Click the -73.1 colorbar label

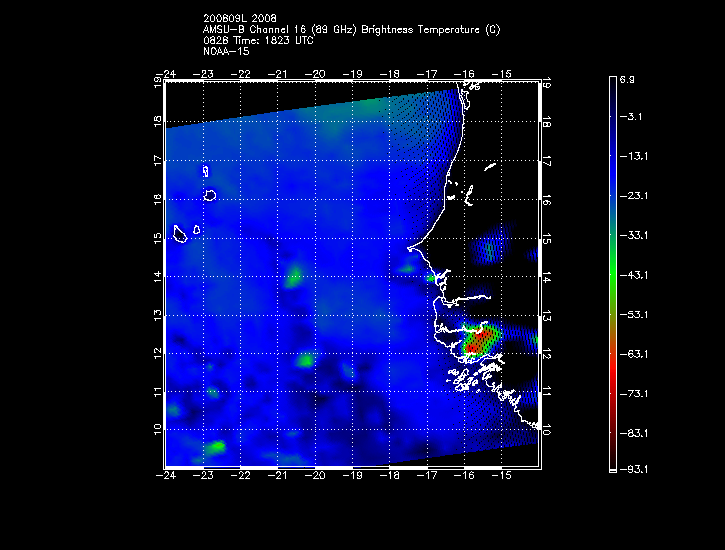click(x=633, y=394)
